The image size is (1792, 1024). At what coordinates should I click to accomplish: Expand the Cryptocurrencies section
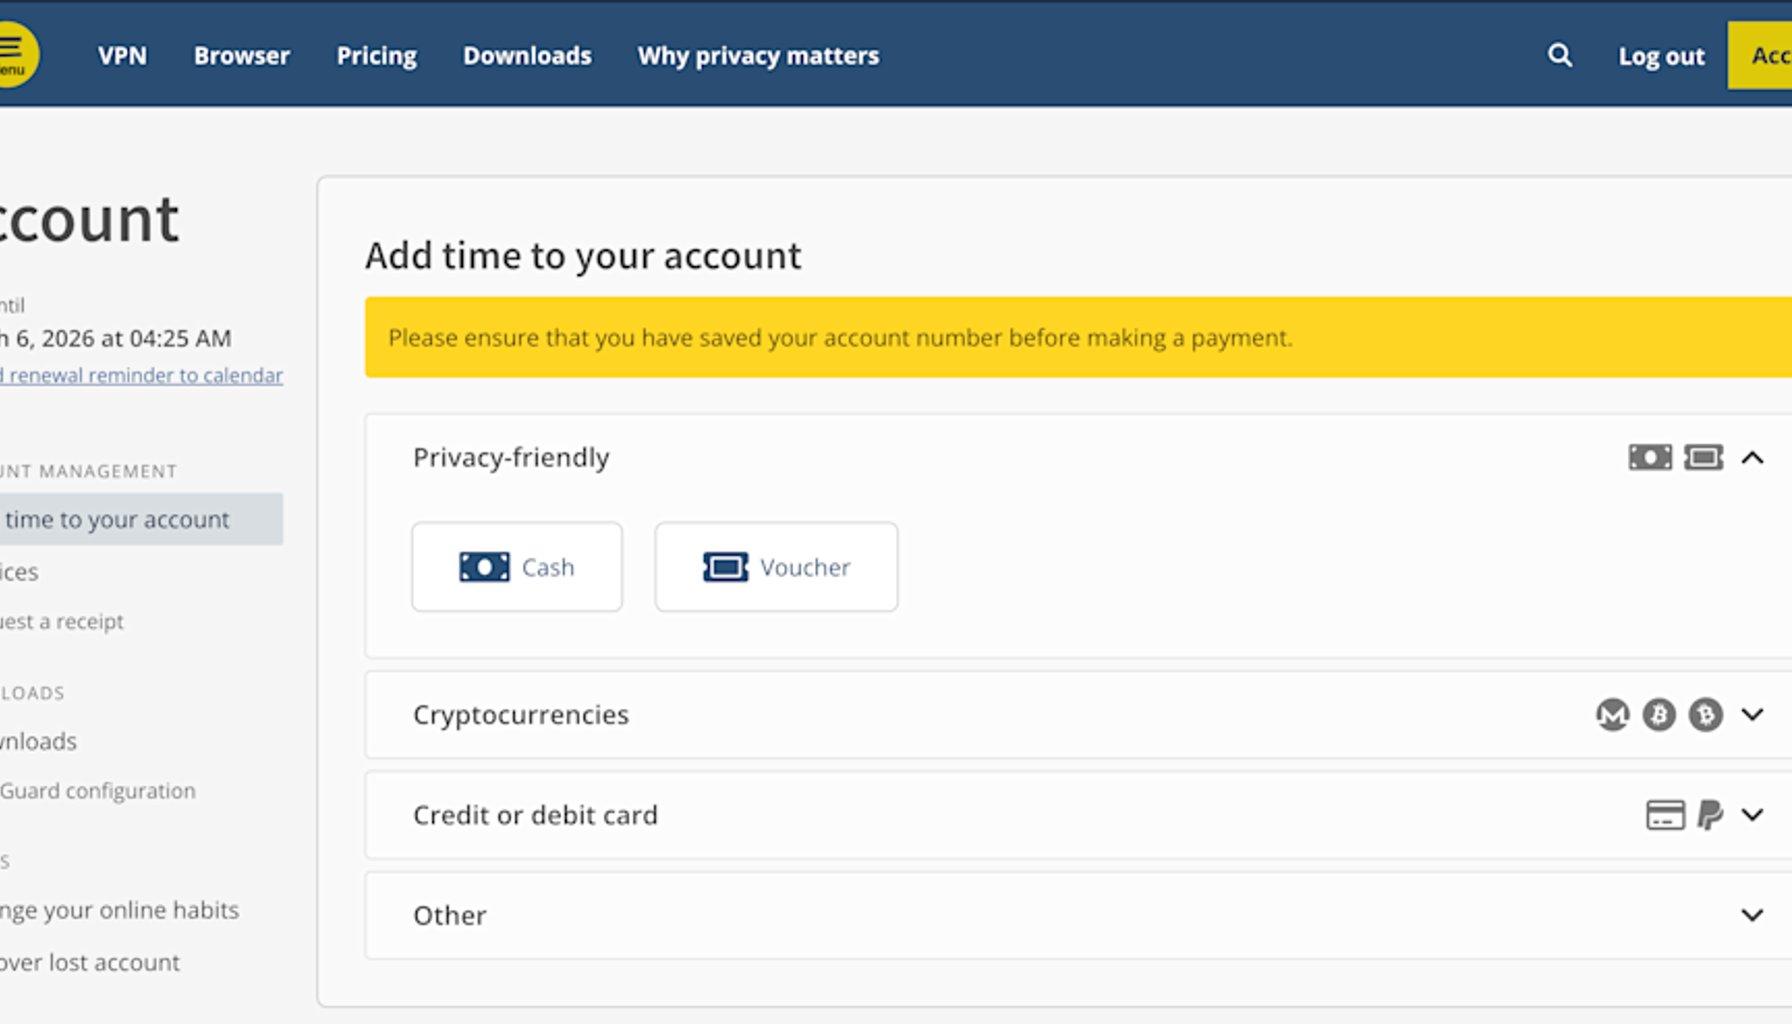[1752, 715]
